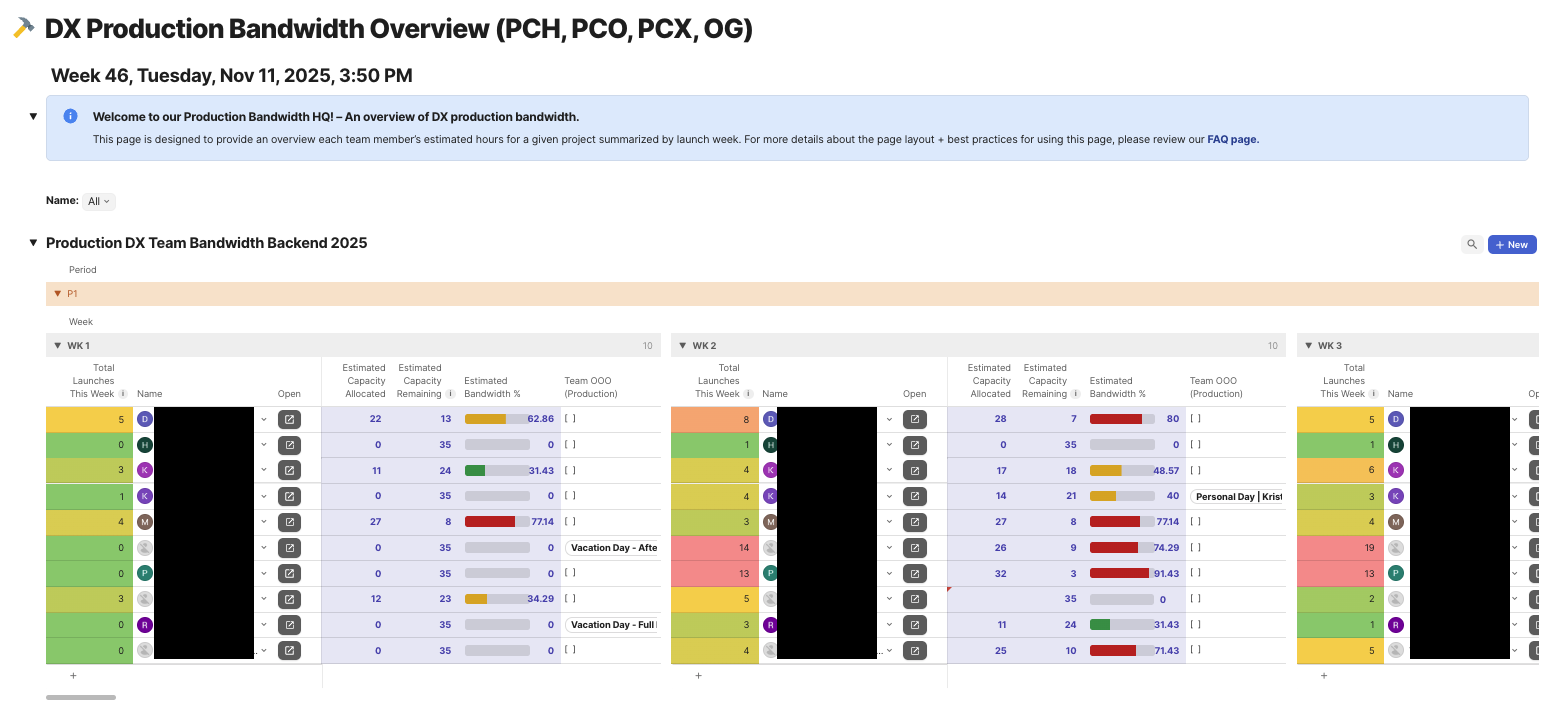Click info icon beside WK 3 Total Launches This Week
Image resolution: width=1548 pixels, height=709 pixels.
click(x=1373, y=394)
